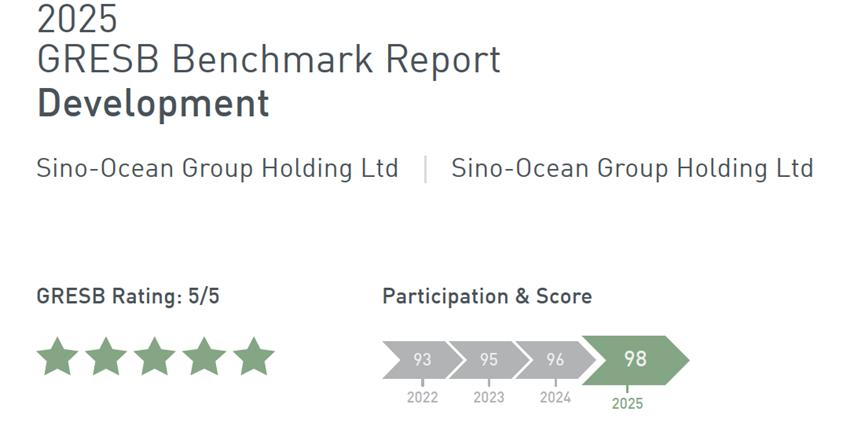Click the left Sino-Ocean Group Holding Ltd name
The image size is (865, 441).
click(217, 168)
